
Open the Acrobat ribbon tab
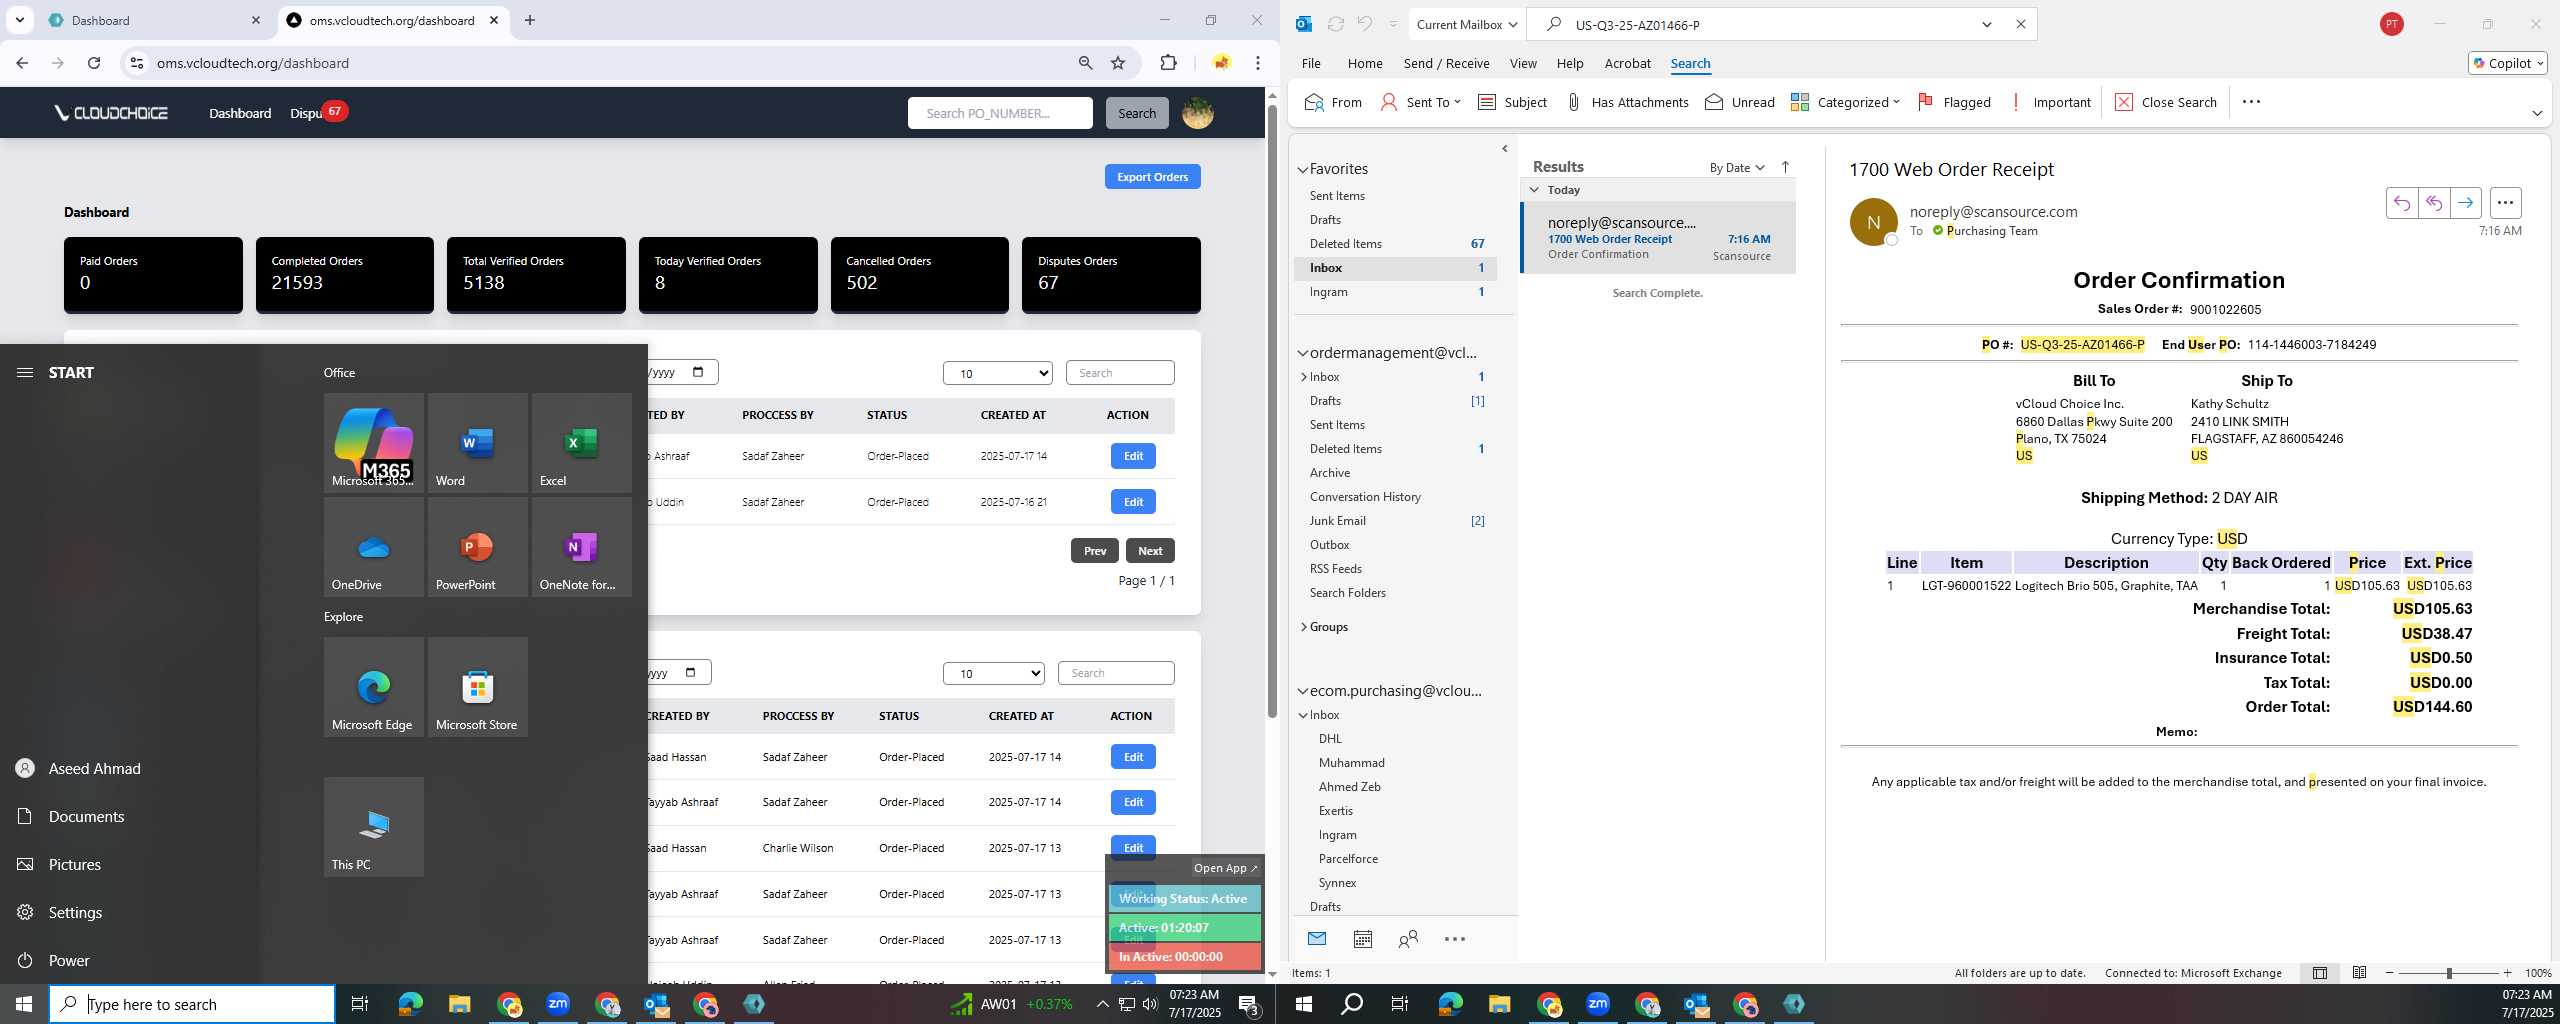tap(1627, 63)
